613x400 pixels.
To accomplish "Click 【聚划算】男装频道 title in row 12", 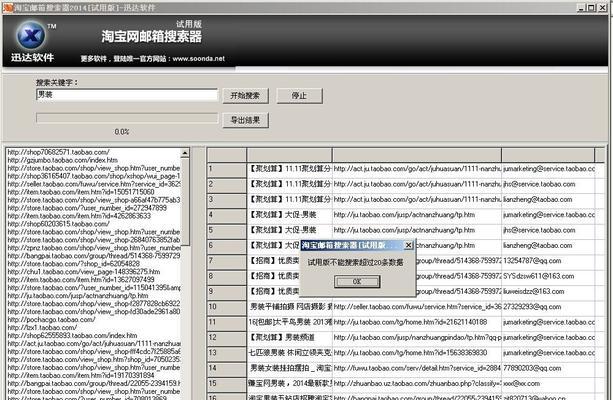I will pos(282,337).
